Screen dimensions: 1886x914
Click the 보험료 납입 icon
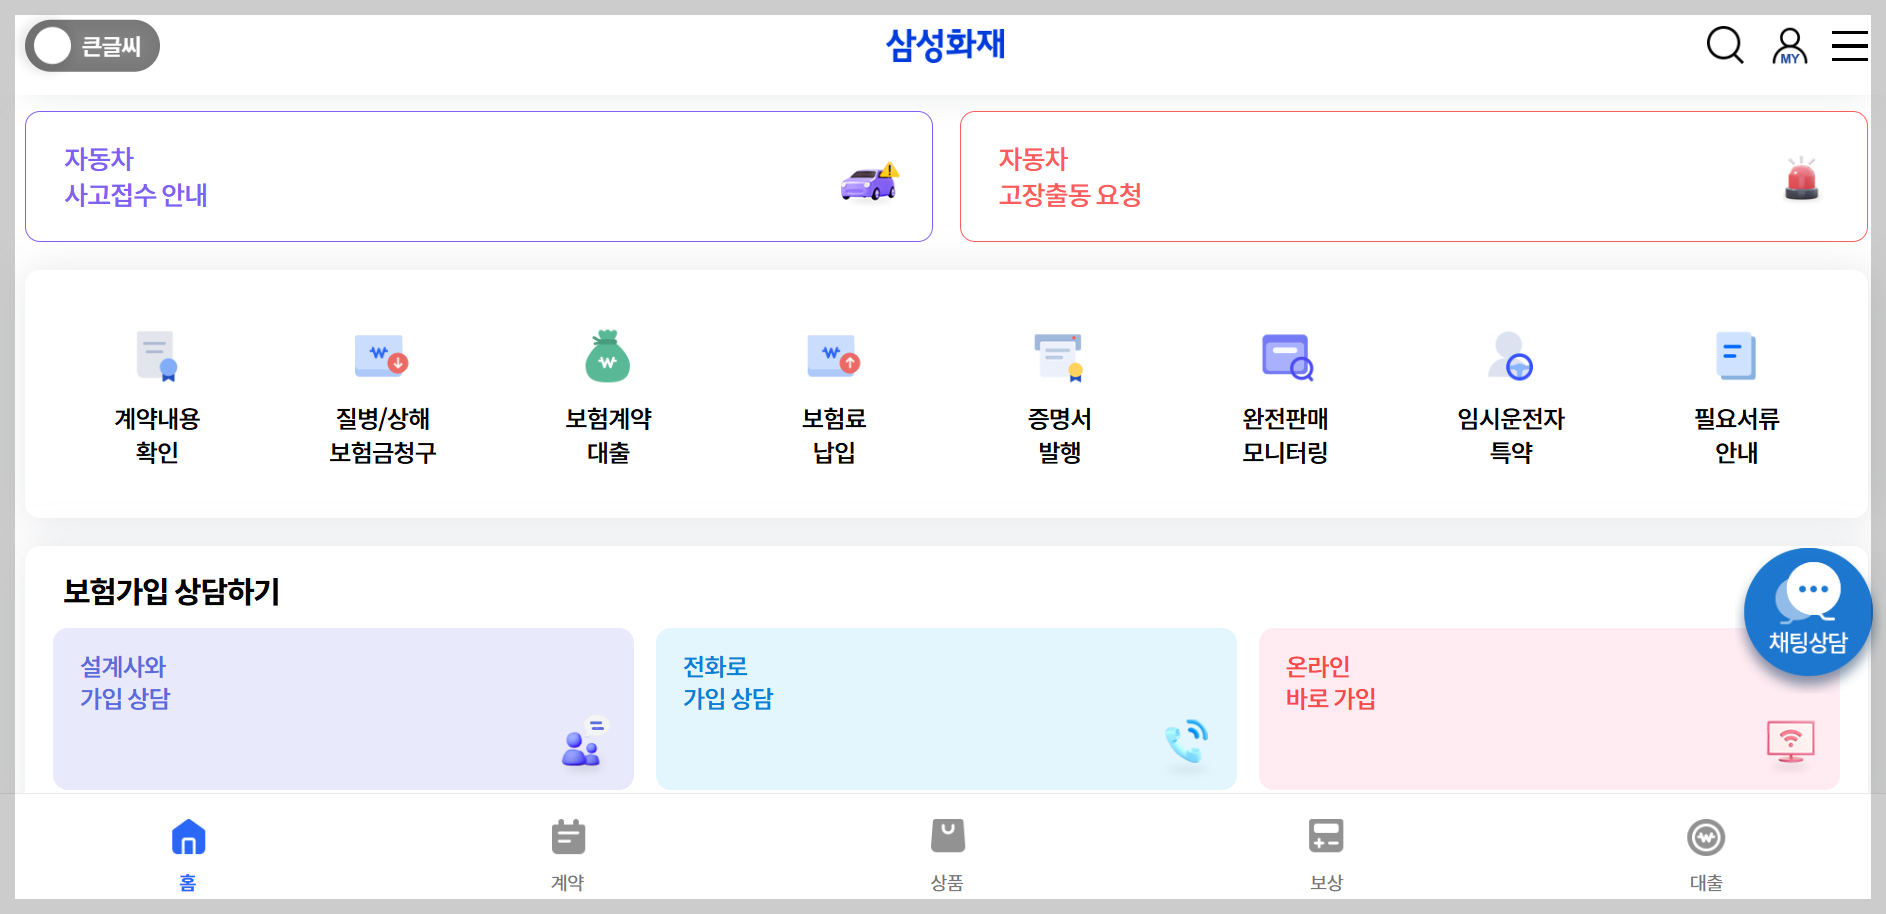[834, 356]
